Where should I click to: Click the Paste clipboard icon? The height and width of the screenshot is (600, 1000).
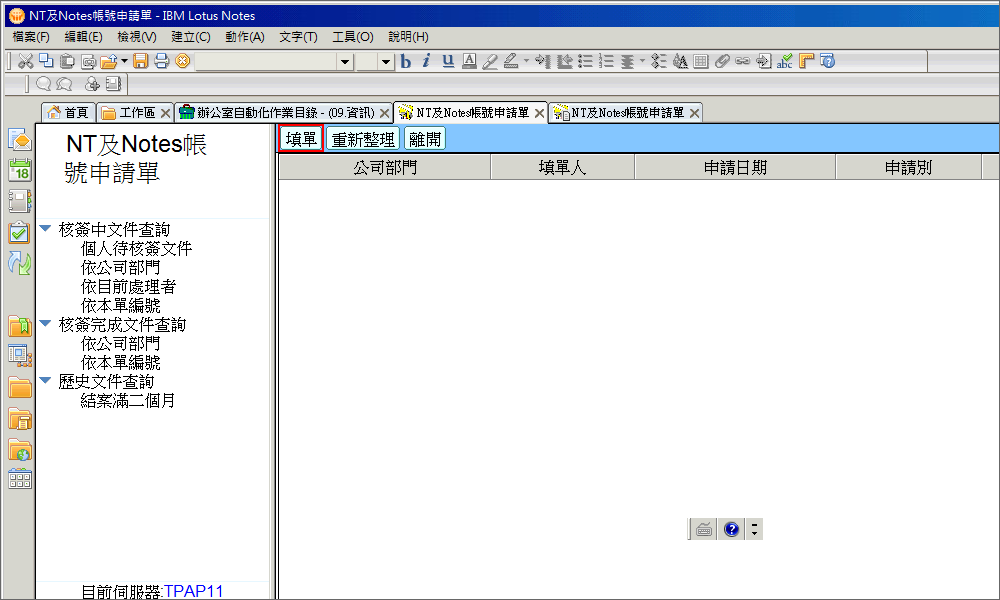pyautogui.click(x=67, y=61)
